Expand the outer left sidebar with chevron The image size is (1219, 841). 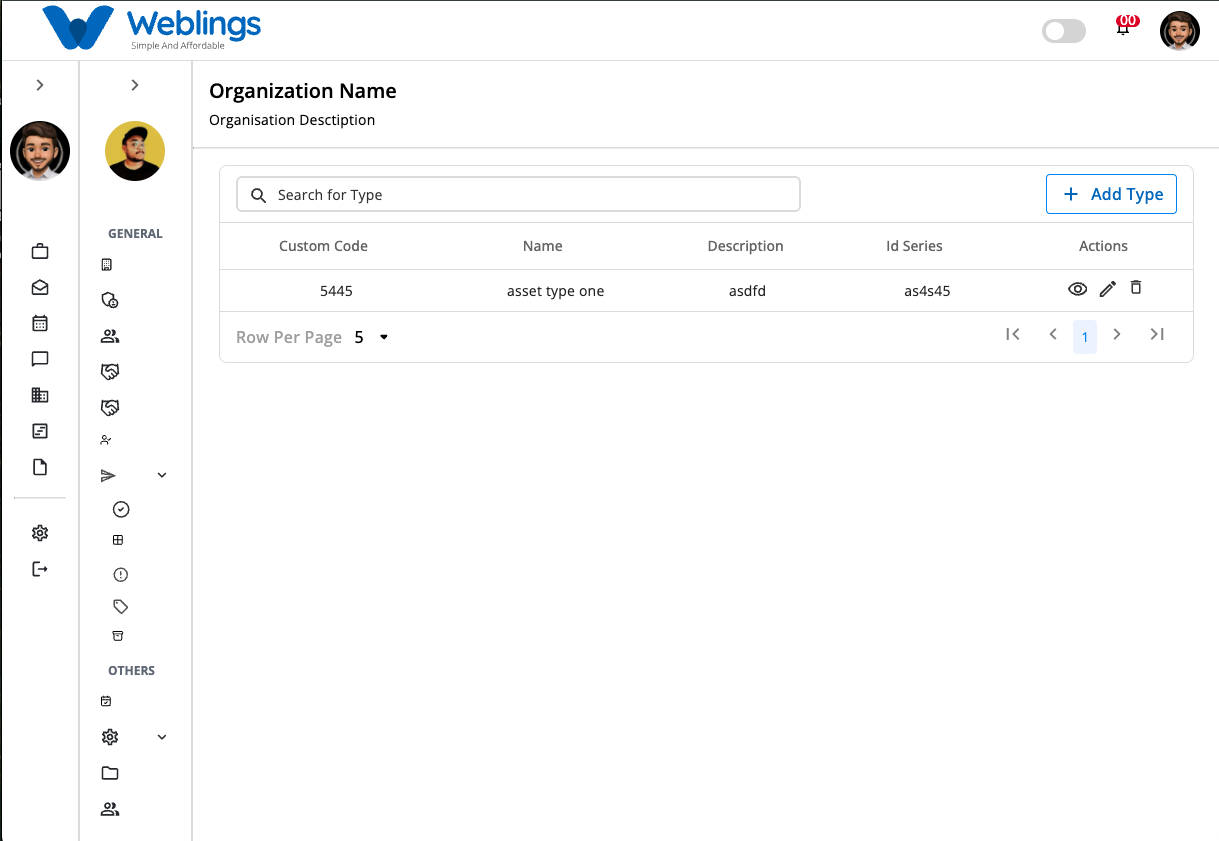(x=40, y=85)
